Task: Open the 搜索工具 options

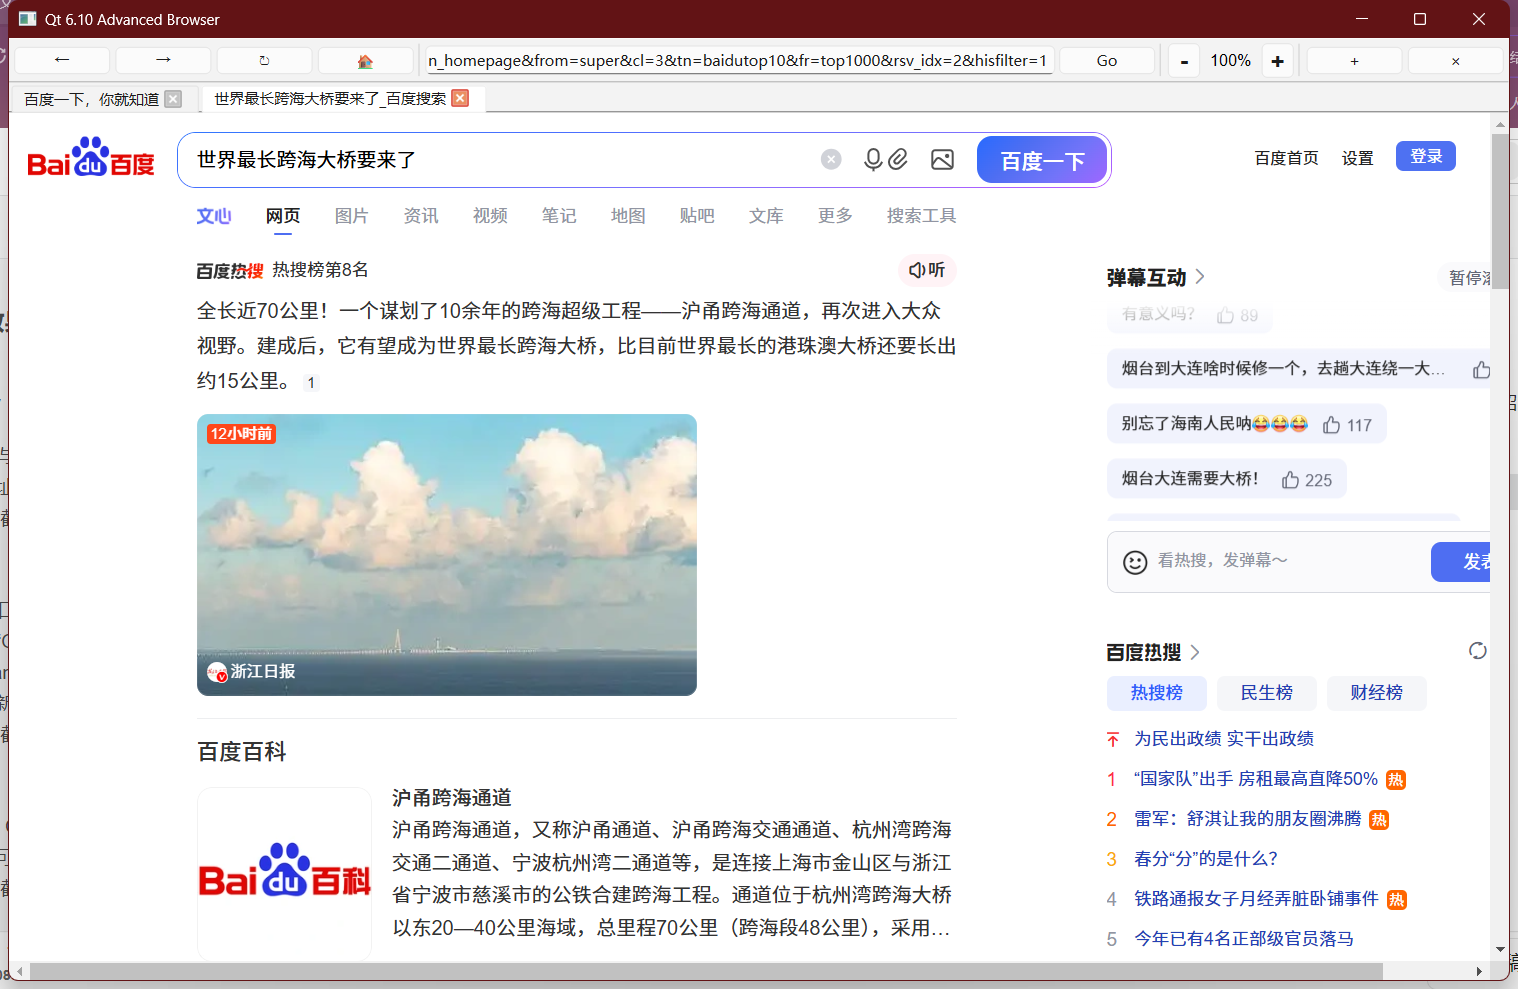Action: [921, 216]
